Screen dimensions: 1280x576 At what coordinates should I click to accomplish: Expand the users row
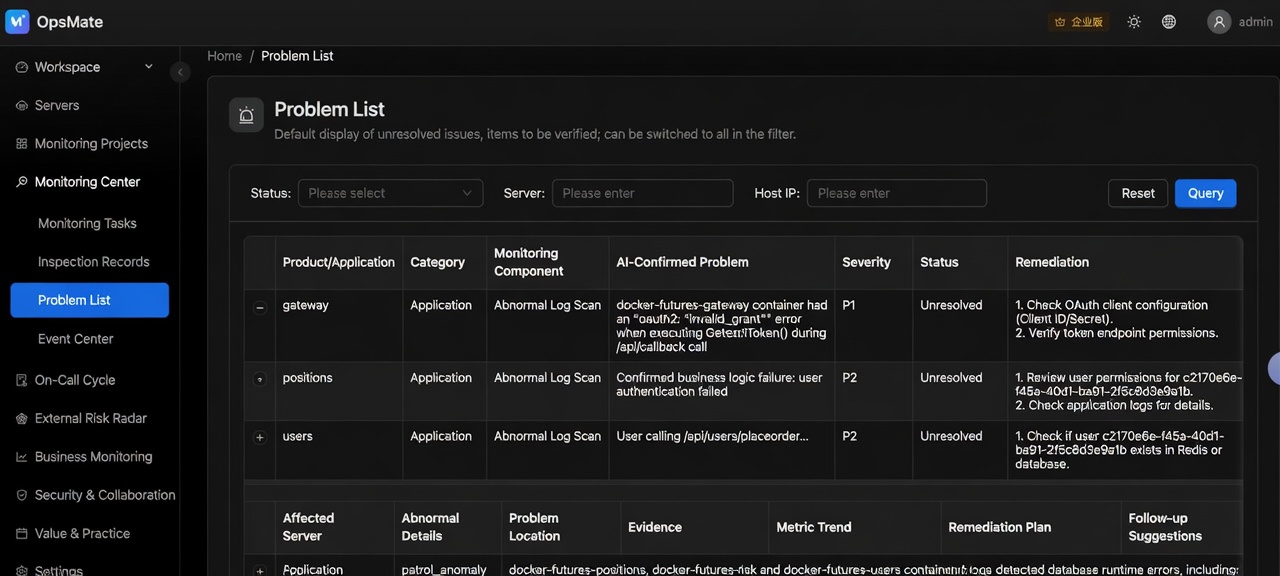tap(260, 438)
